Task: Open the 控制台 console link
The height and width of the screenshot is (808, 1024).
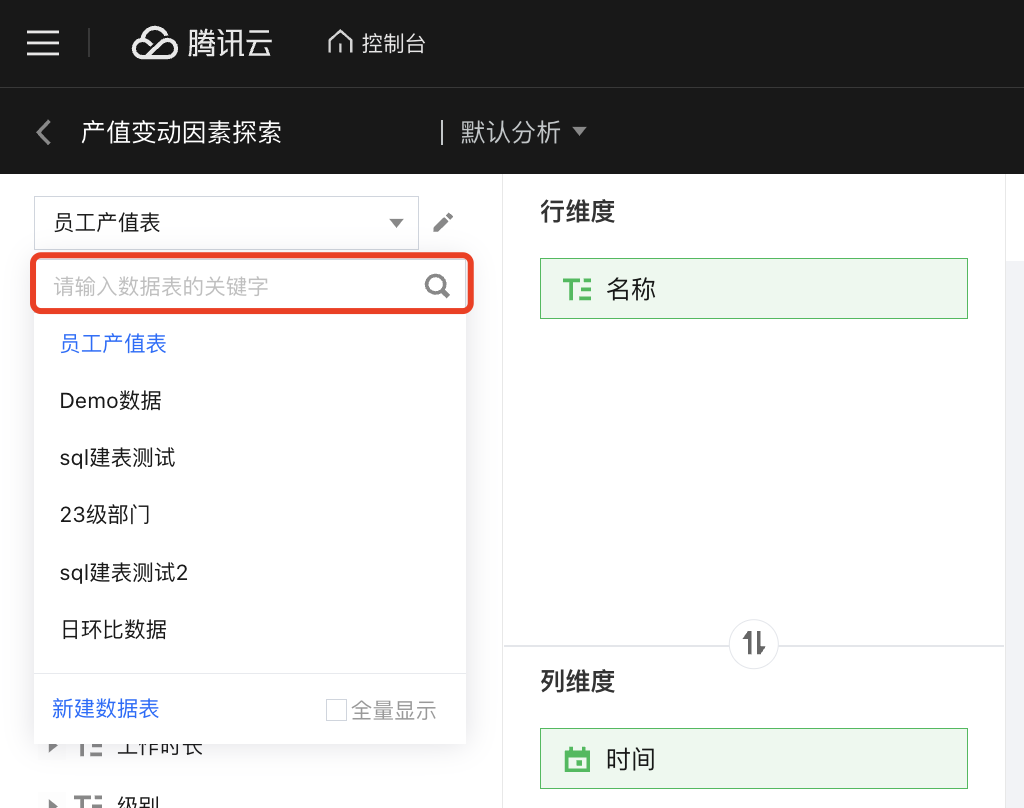Action: tap(393, 43)
